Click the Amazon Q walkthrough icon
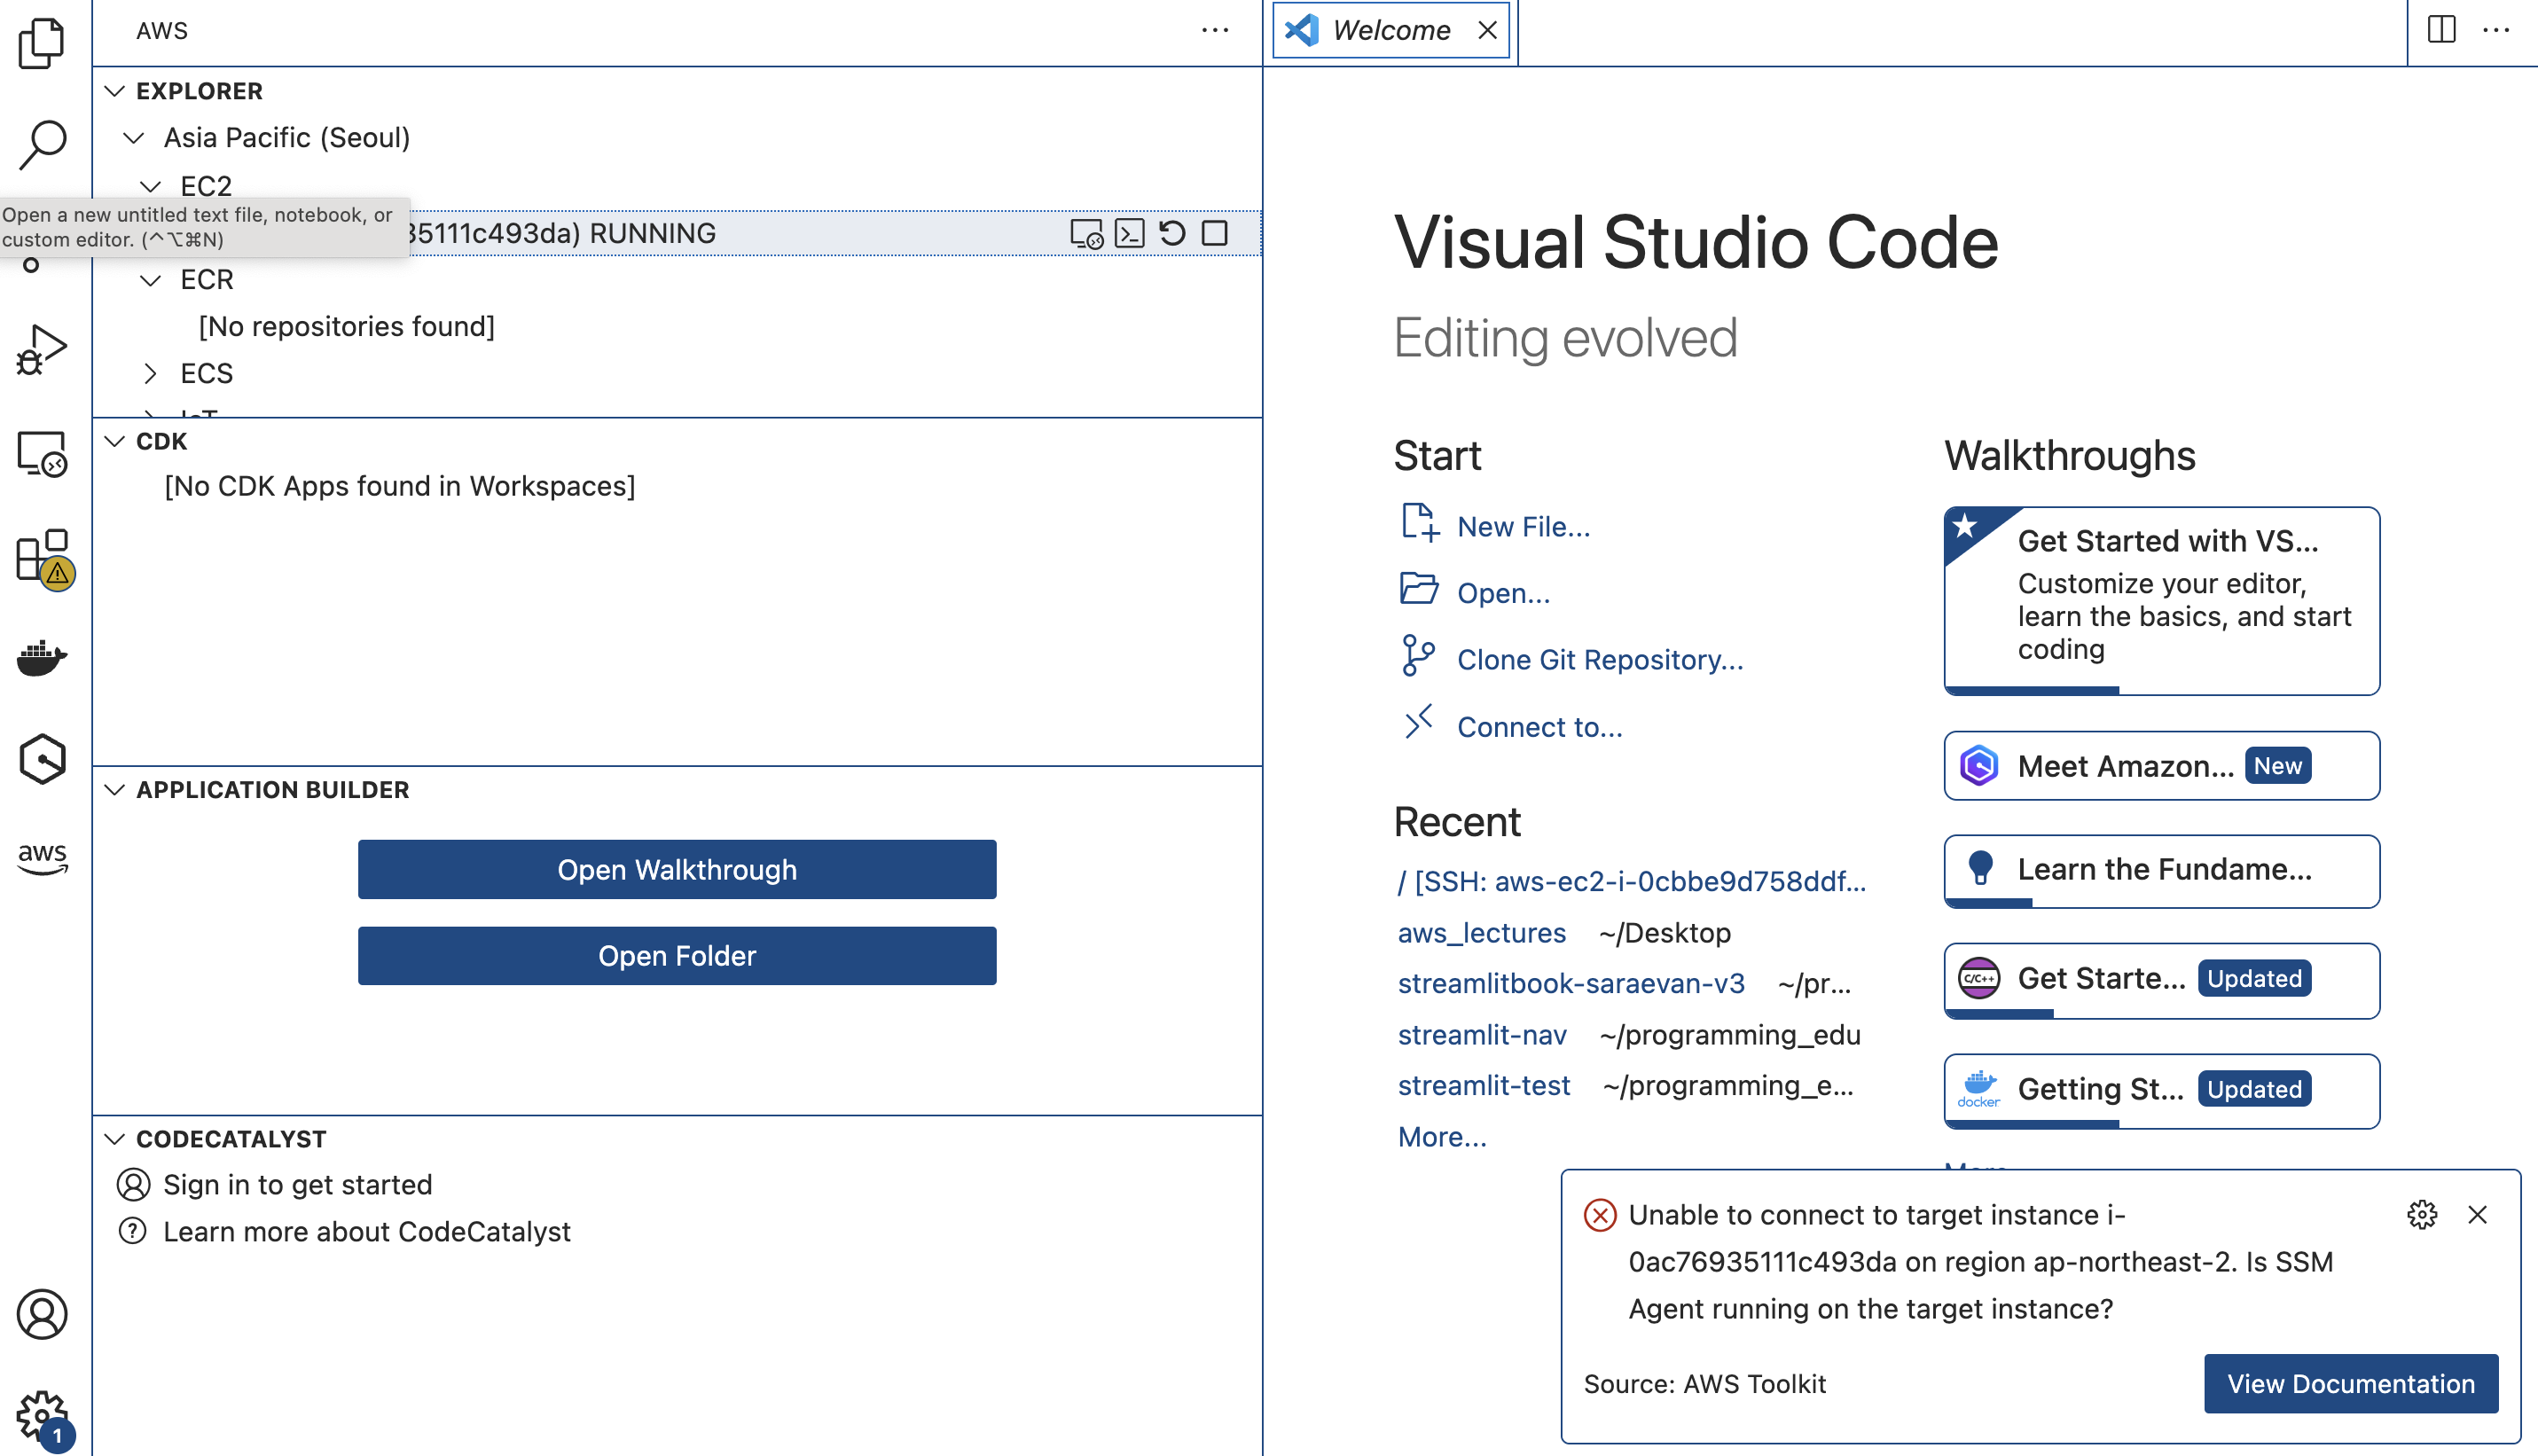The width and height of the screenshot is (2538, 1456). coord(1979,766)
